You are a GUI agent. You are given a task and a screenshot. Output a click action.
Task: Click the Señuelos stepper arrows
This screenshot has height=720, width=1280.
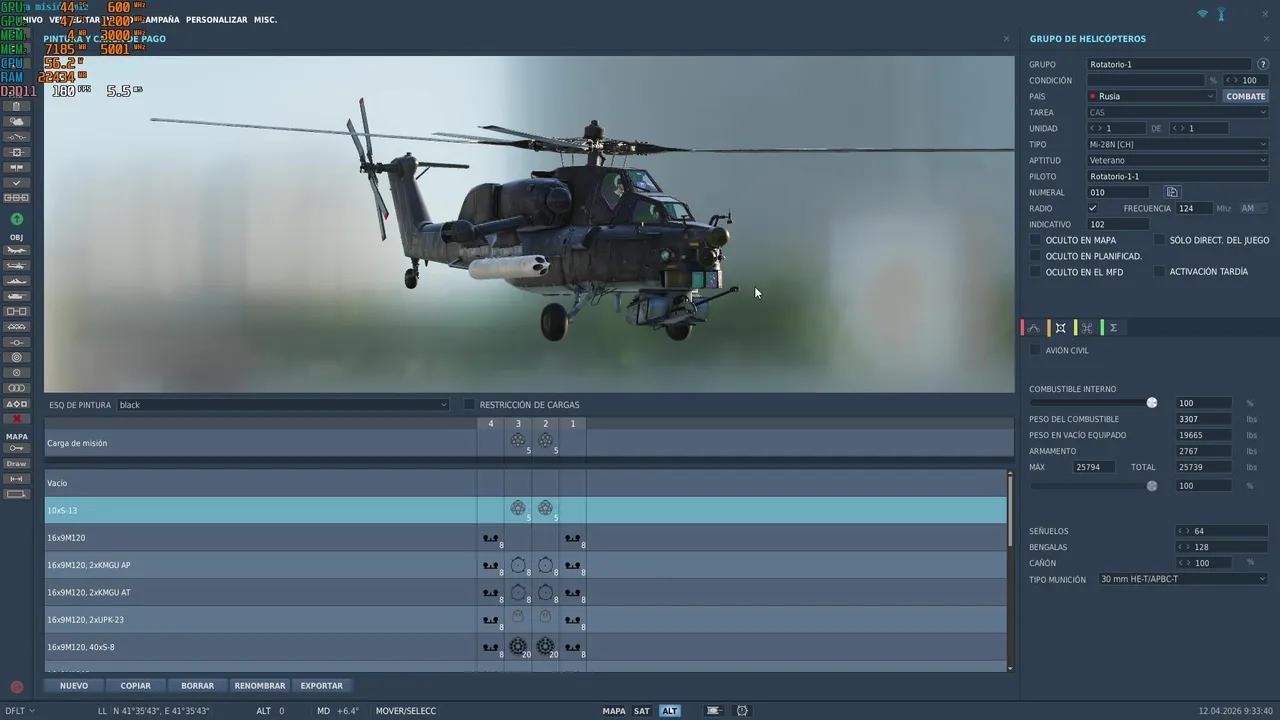pos(1184,531)
